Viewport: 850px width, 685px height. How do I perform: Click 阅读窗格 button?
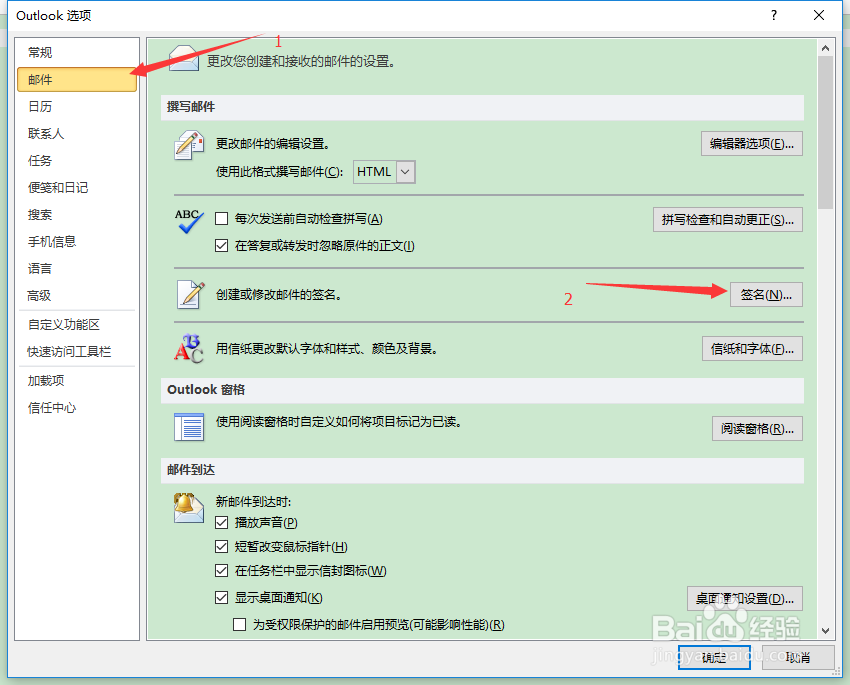click(x=757, y=429)
